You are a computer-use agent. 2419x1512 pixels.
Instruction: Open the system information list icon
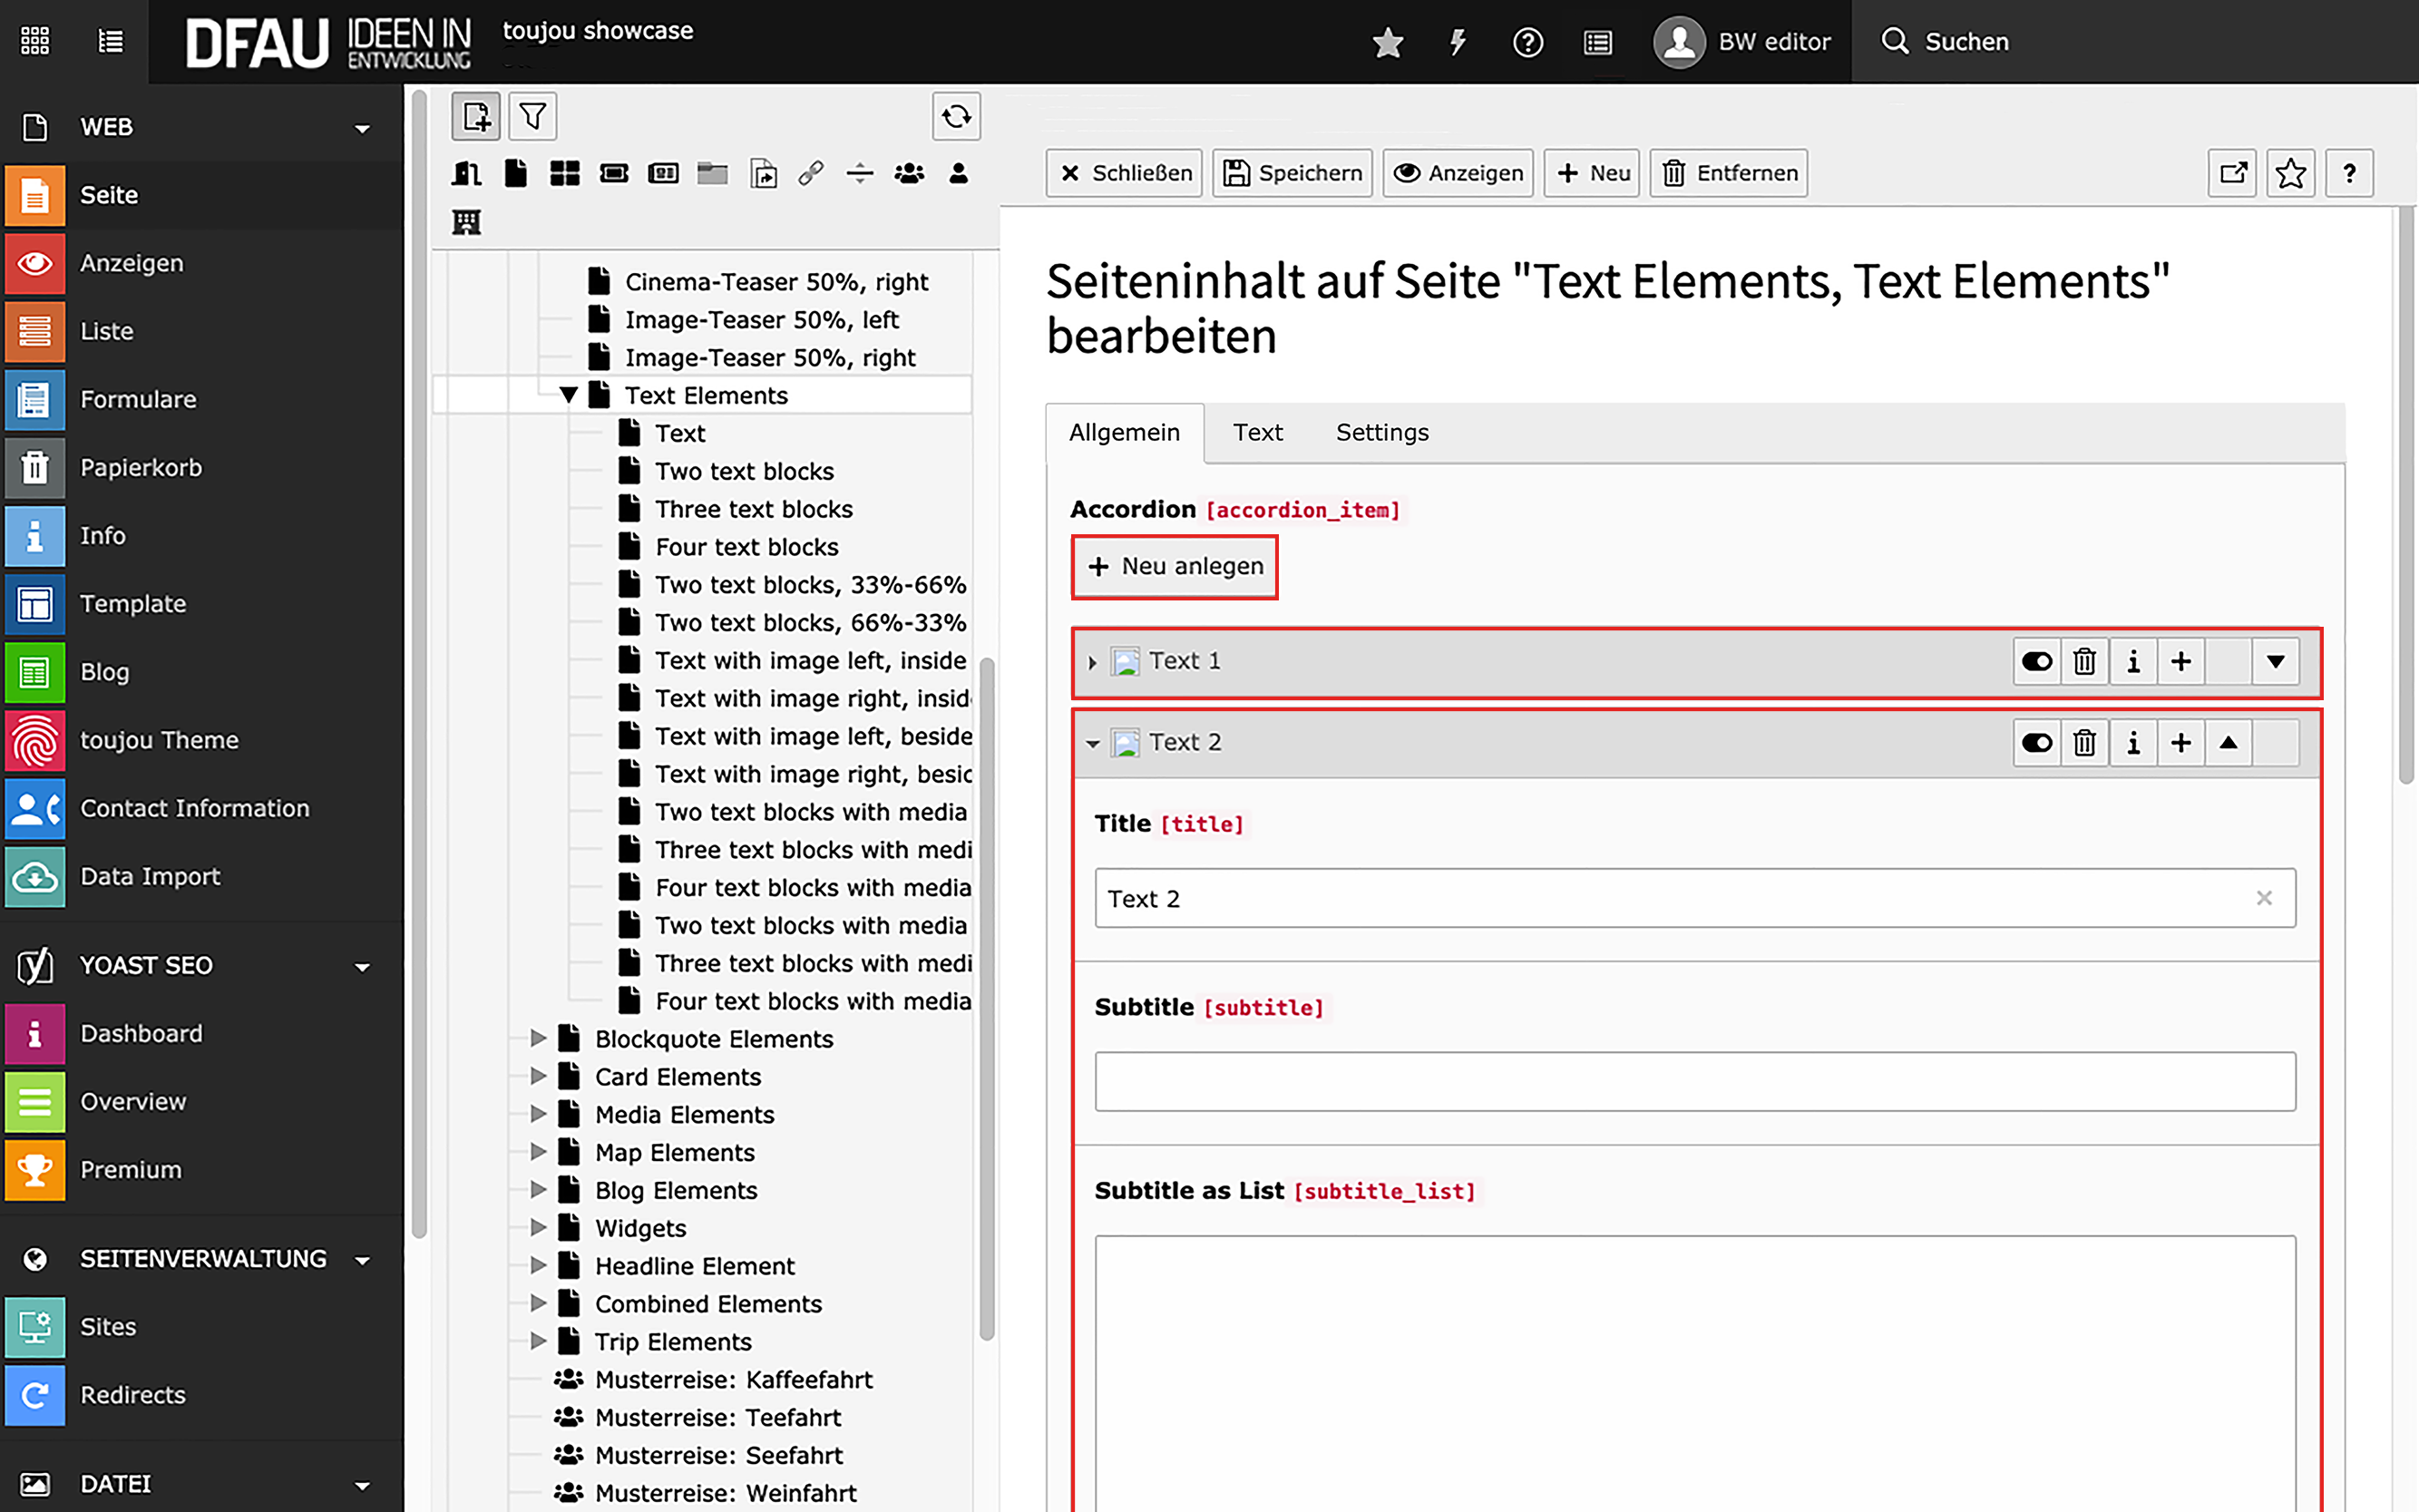[x=1597, y=42]
